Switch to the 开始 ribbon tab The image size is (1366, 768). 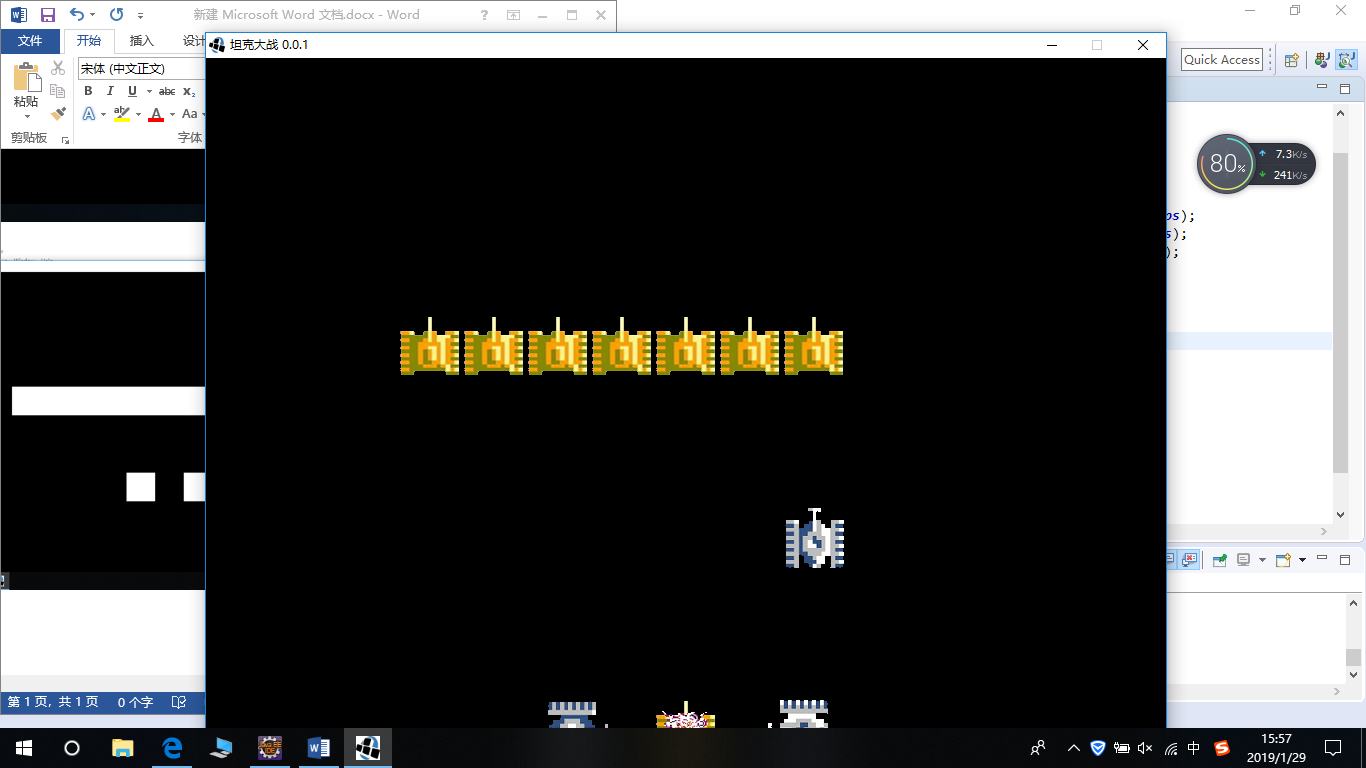[x=89, y=41]
